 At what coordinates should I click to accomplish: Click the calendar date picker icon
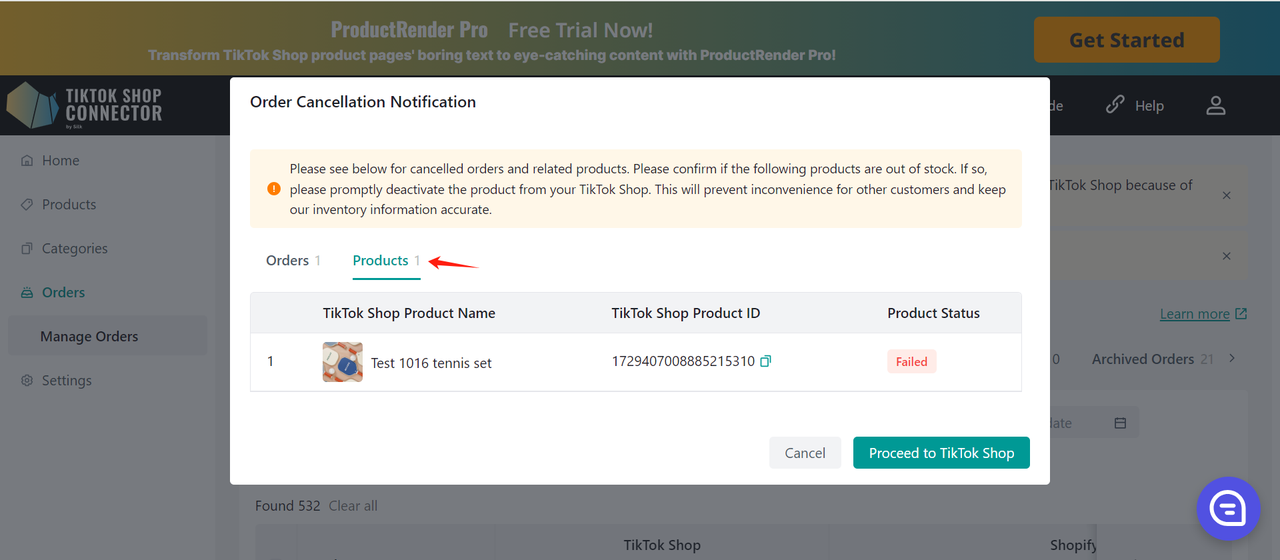(x=1120, y=423)
